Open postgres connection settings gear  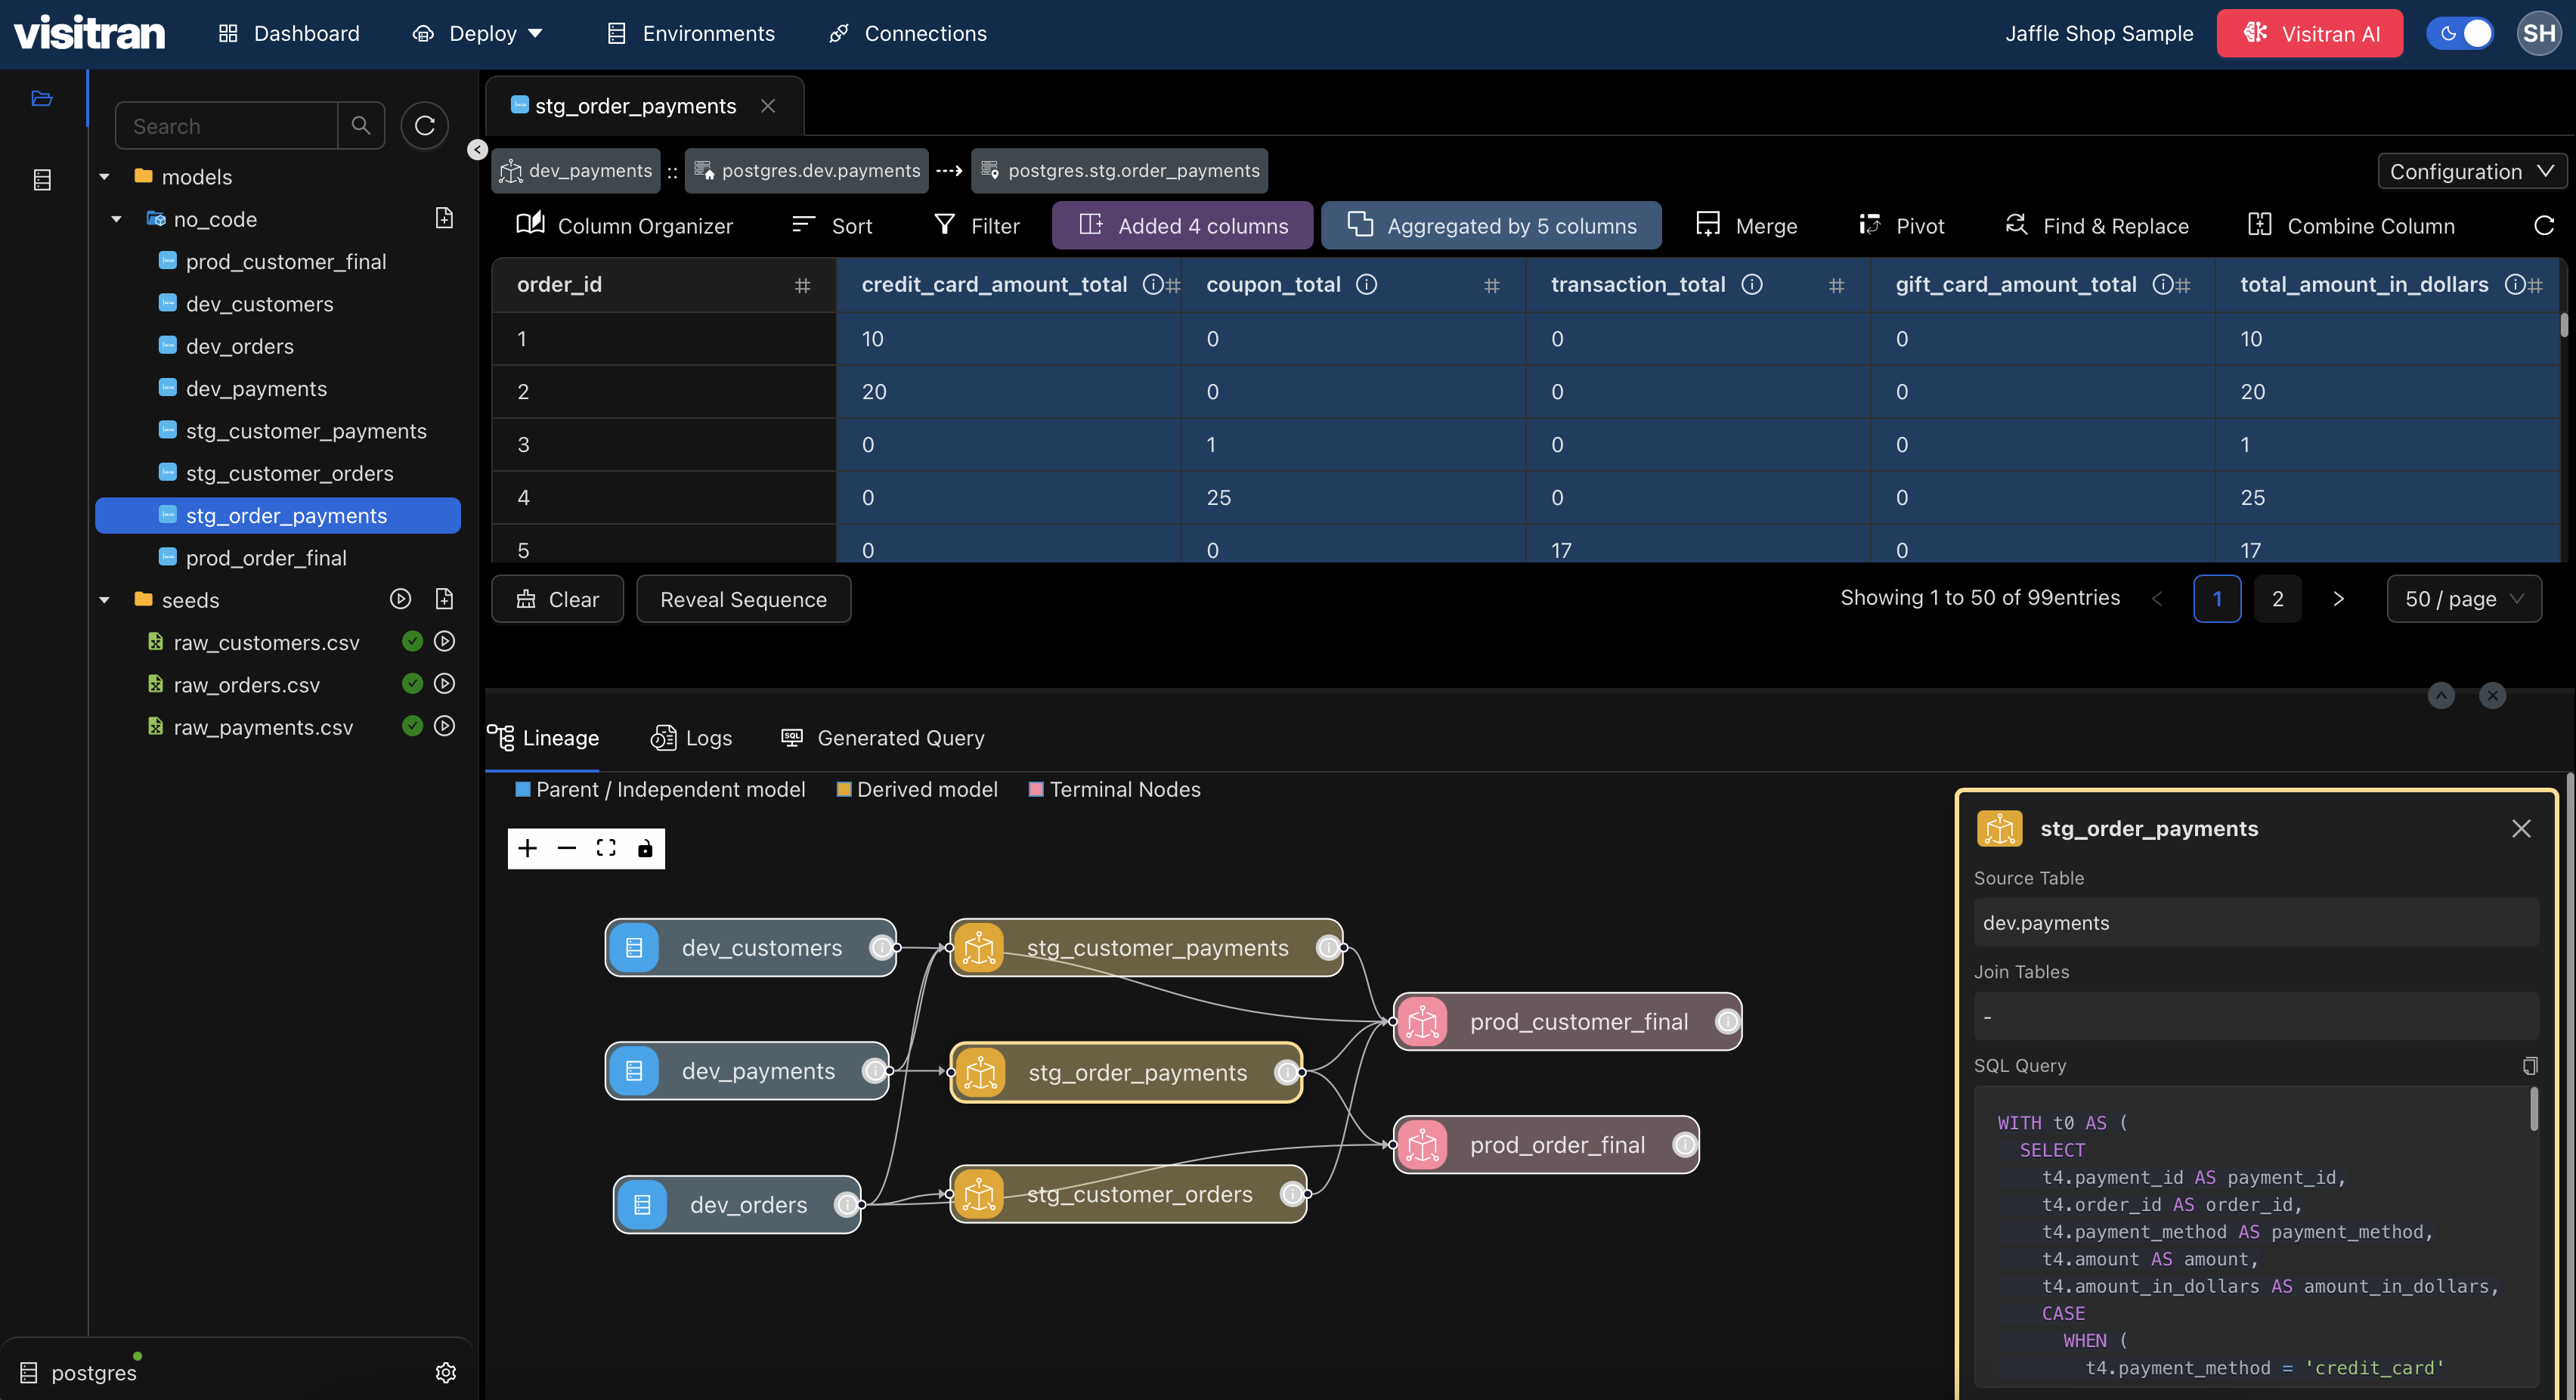pos(446,1372)
